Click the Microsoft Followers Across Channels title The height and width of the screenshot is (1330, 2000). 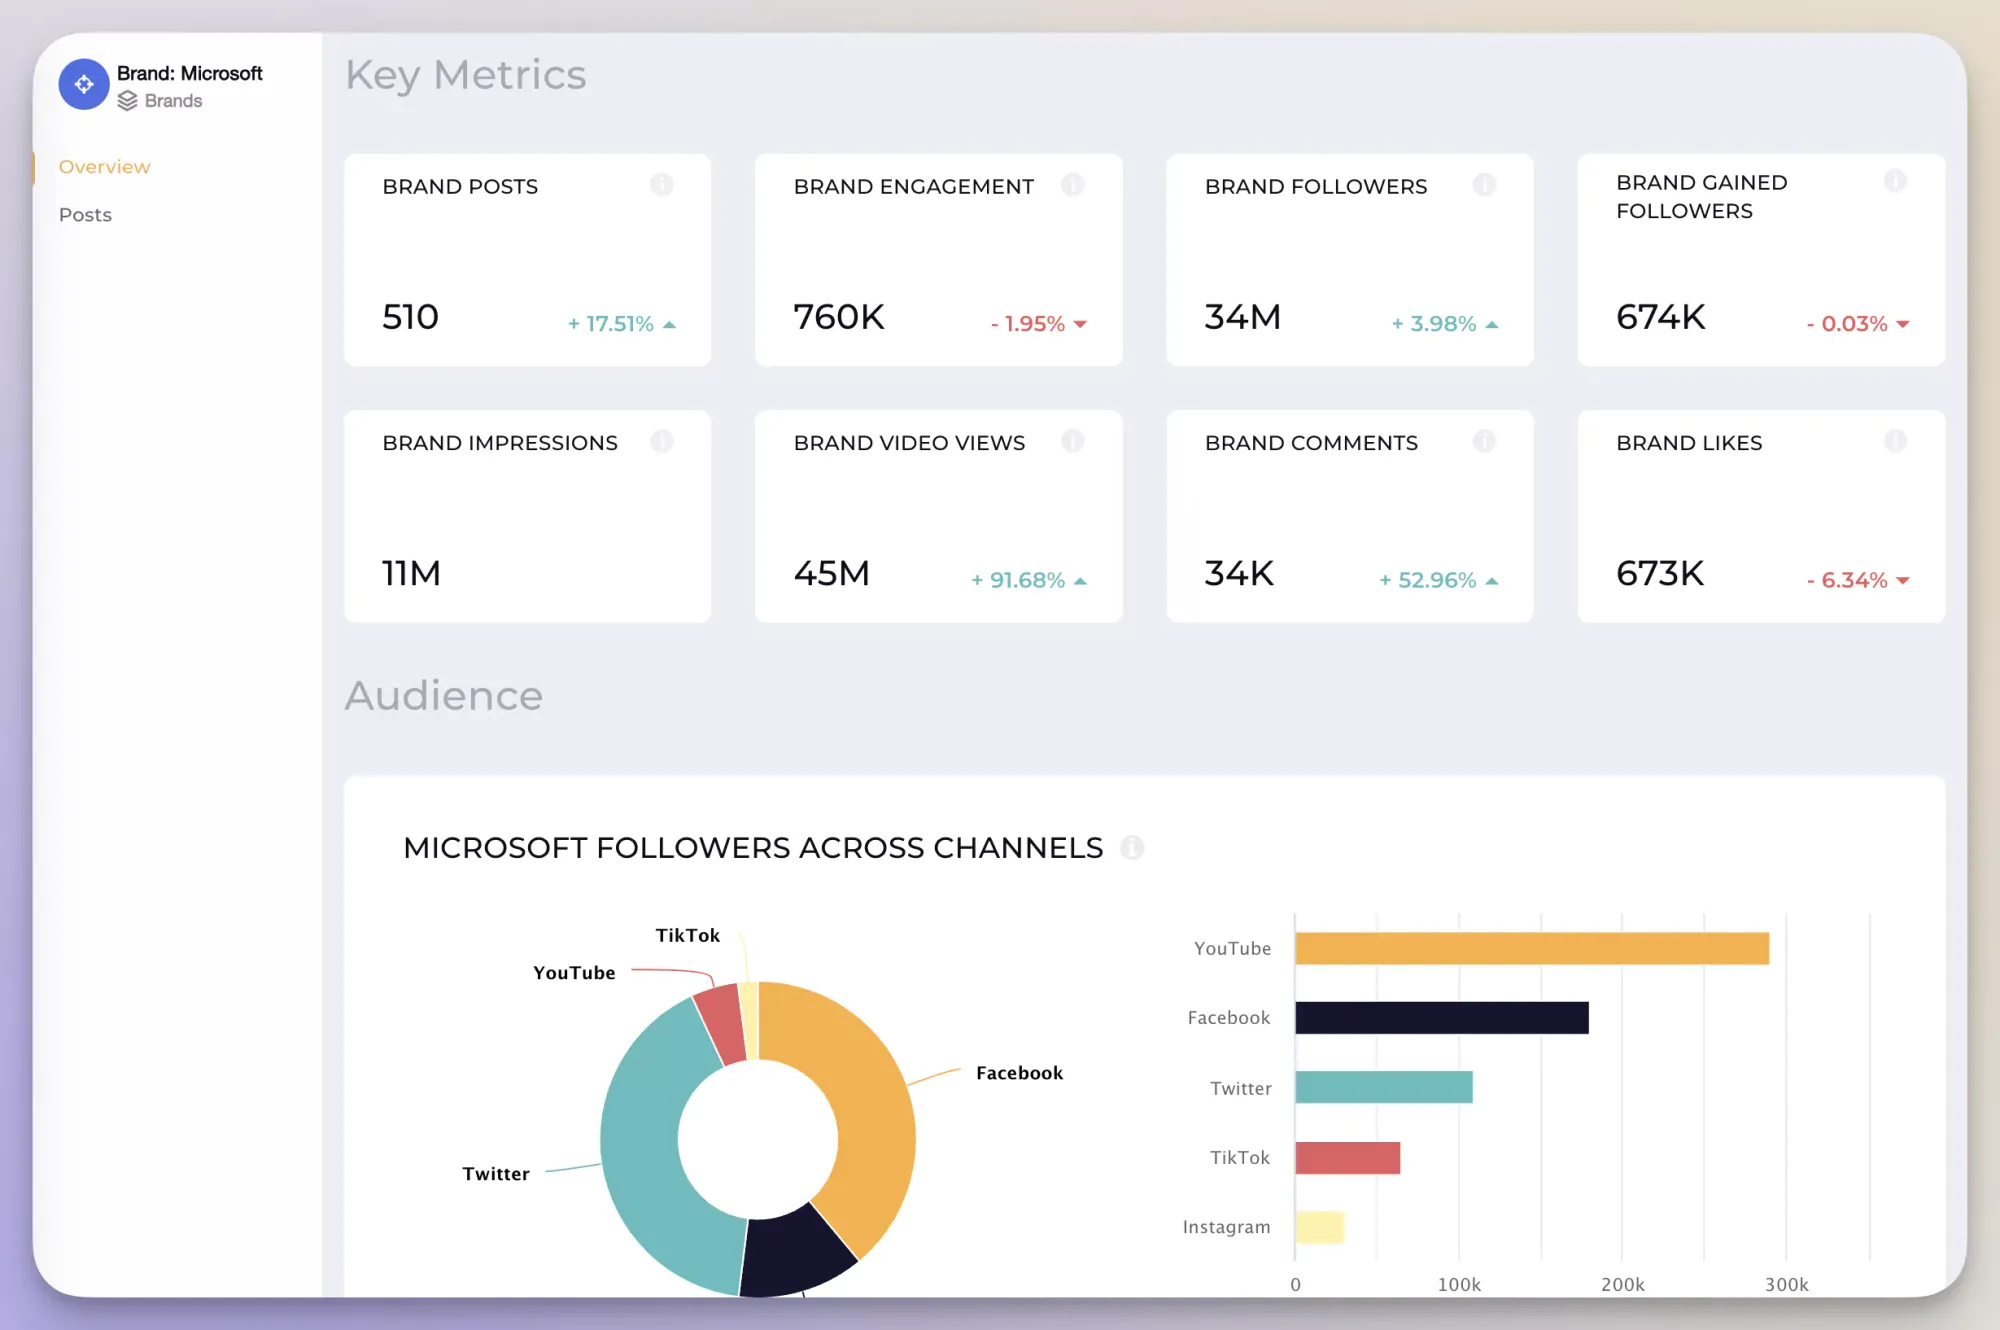point(753,848)
